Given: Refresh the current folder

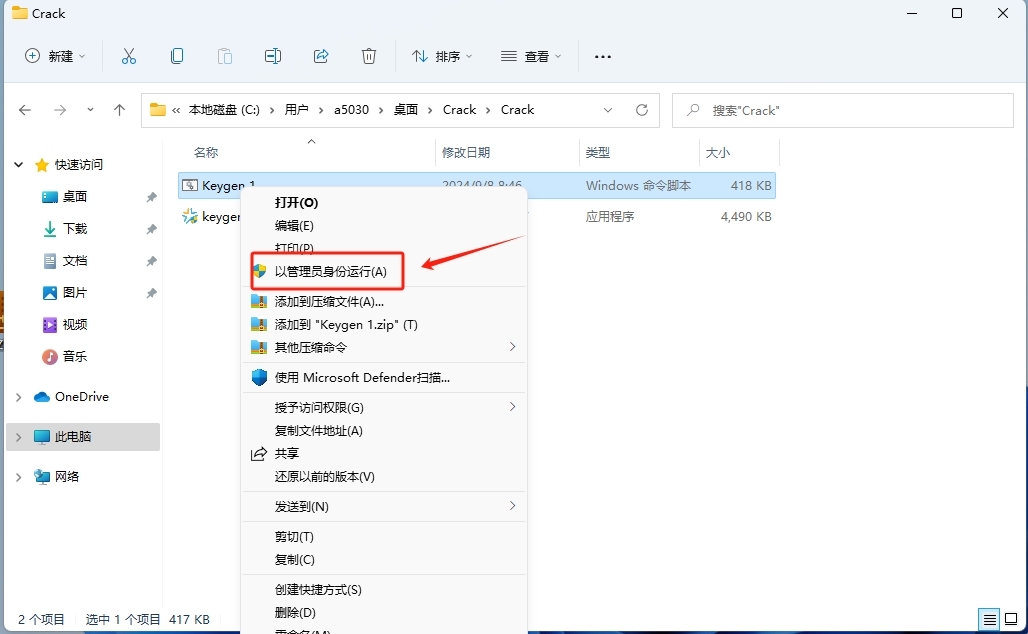Looking at the screenshot, I should coord(642,110).
